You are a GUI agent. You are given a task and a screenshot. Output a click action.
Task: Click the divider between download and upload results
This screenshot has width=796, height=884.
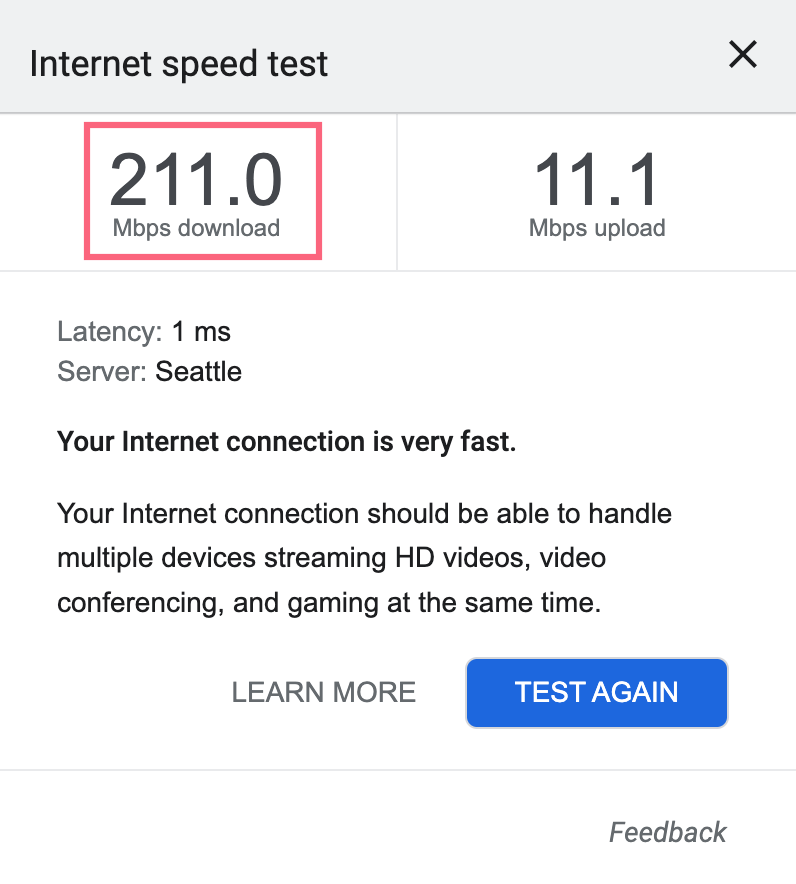pos(397,192)
